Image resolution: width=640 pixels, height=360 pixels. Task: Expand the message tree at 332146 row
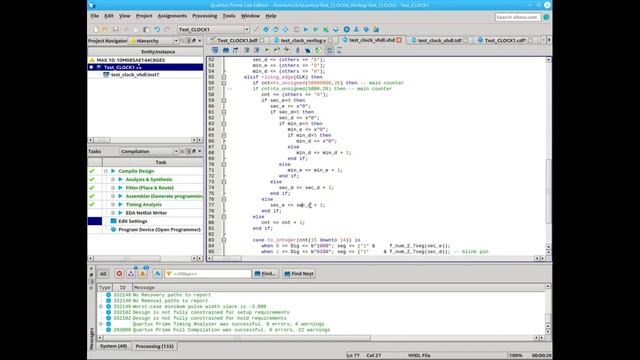tap(101, 306)
